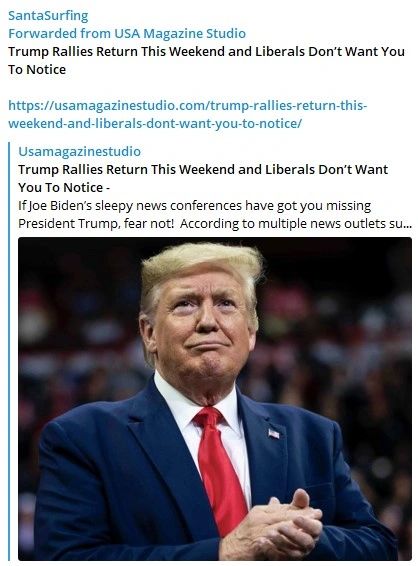Click description line starting "President Trump, fear not"
The height and width of the screenshot is (566, 418).
214,223
